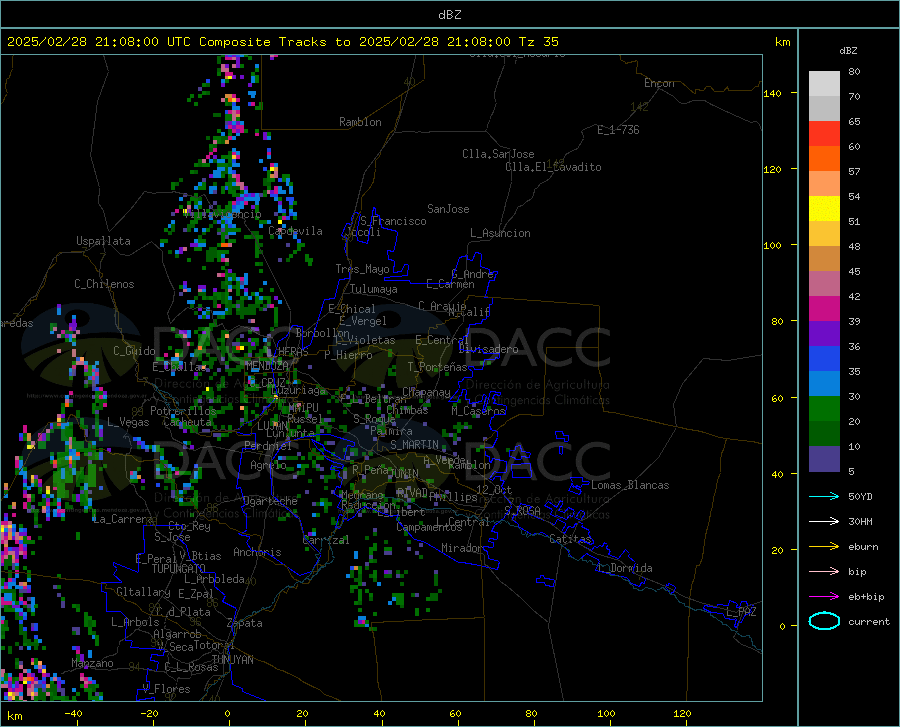
Task: Click the 'E_1-736' map label
Action: pos(618,130)
